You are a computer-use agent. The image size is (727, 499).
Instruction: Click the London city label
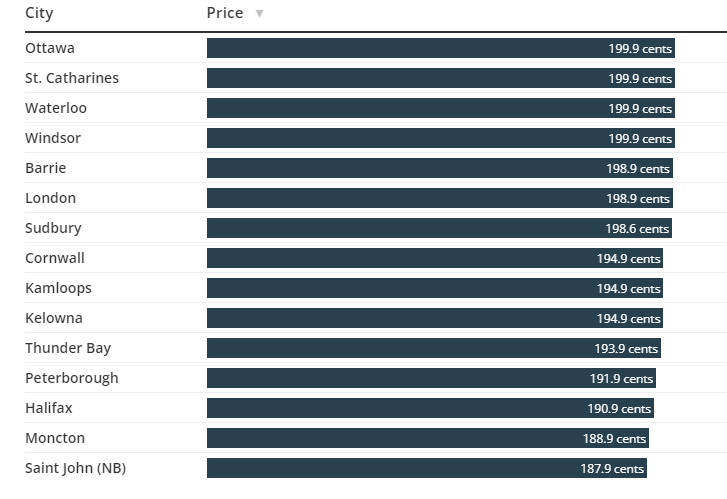50,198
